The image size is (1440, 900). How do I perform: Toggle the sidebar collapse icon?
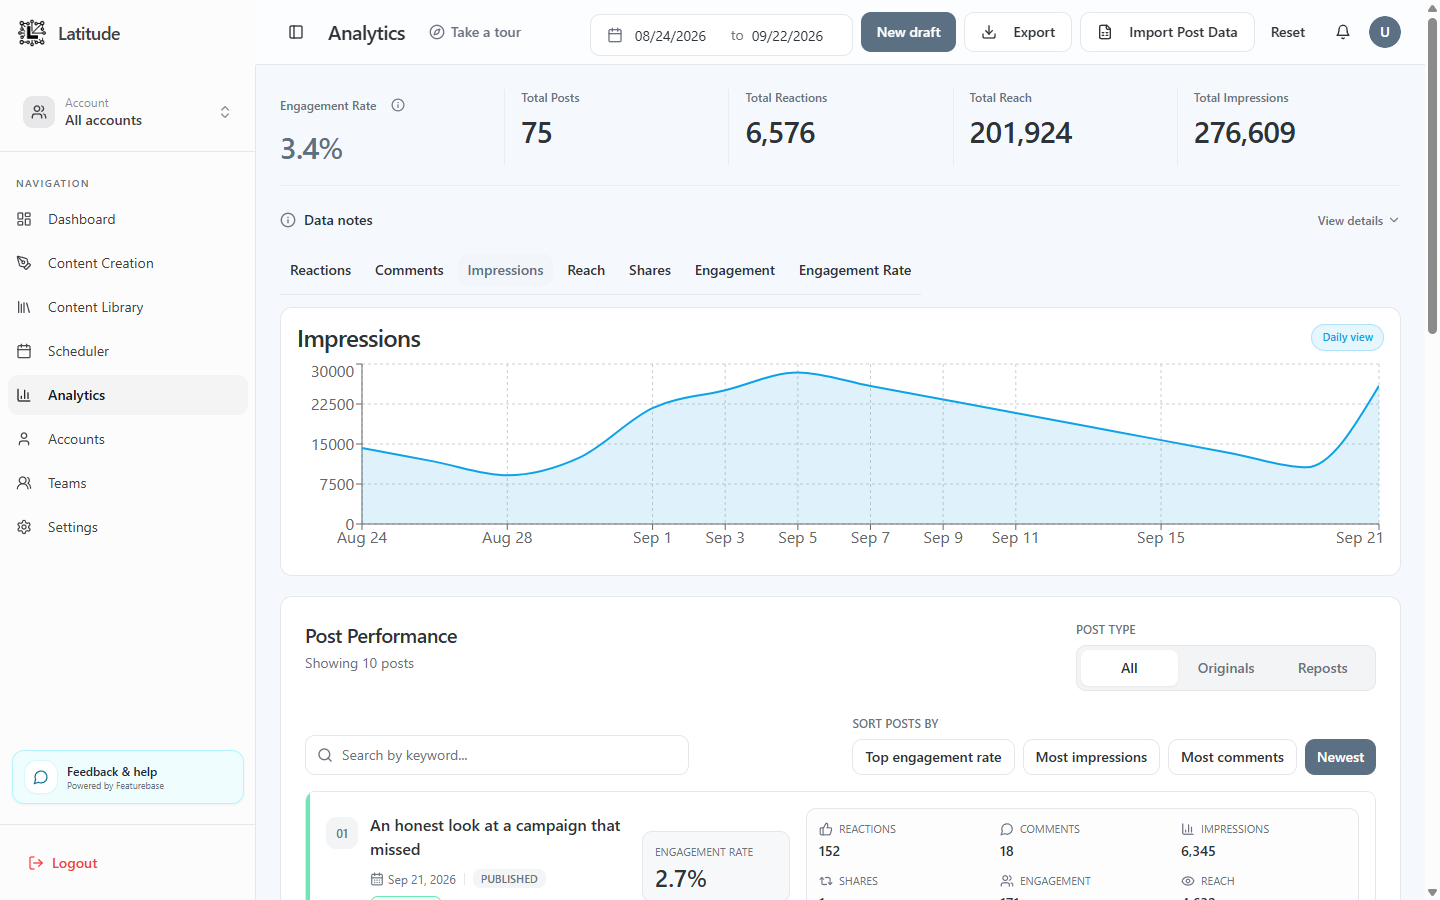tap(296, 32)
